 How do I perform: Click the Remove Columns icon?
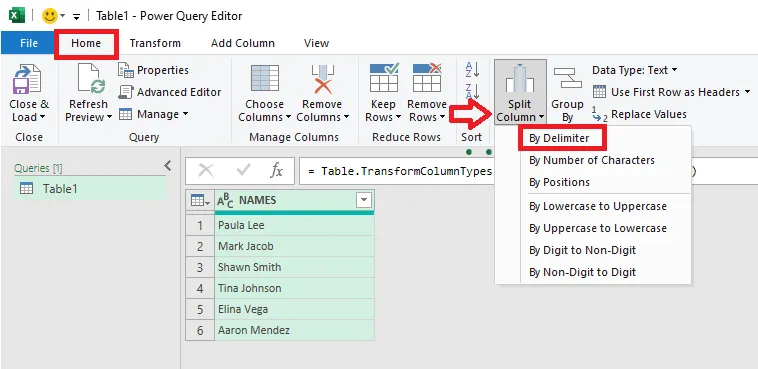(322, 79)
